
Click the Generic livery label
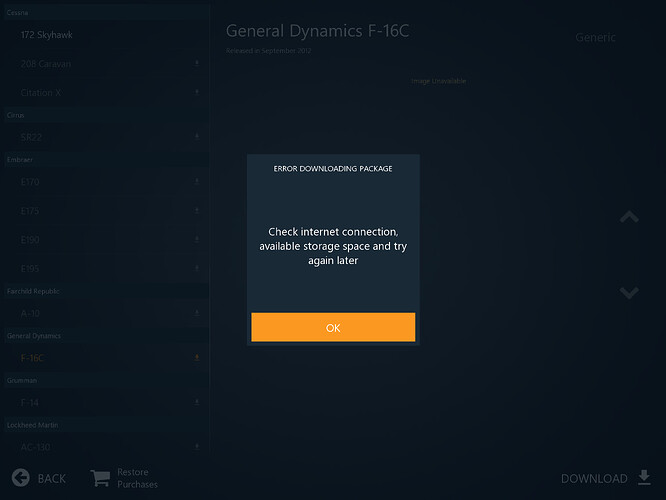[x=595, y=37]
